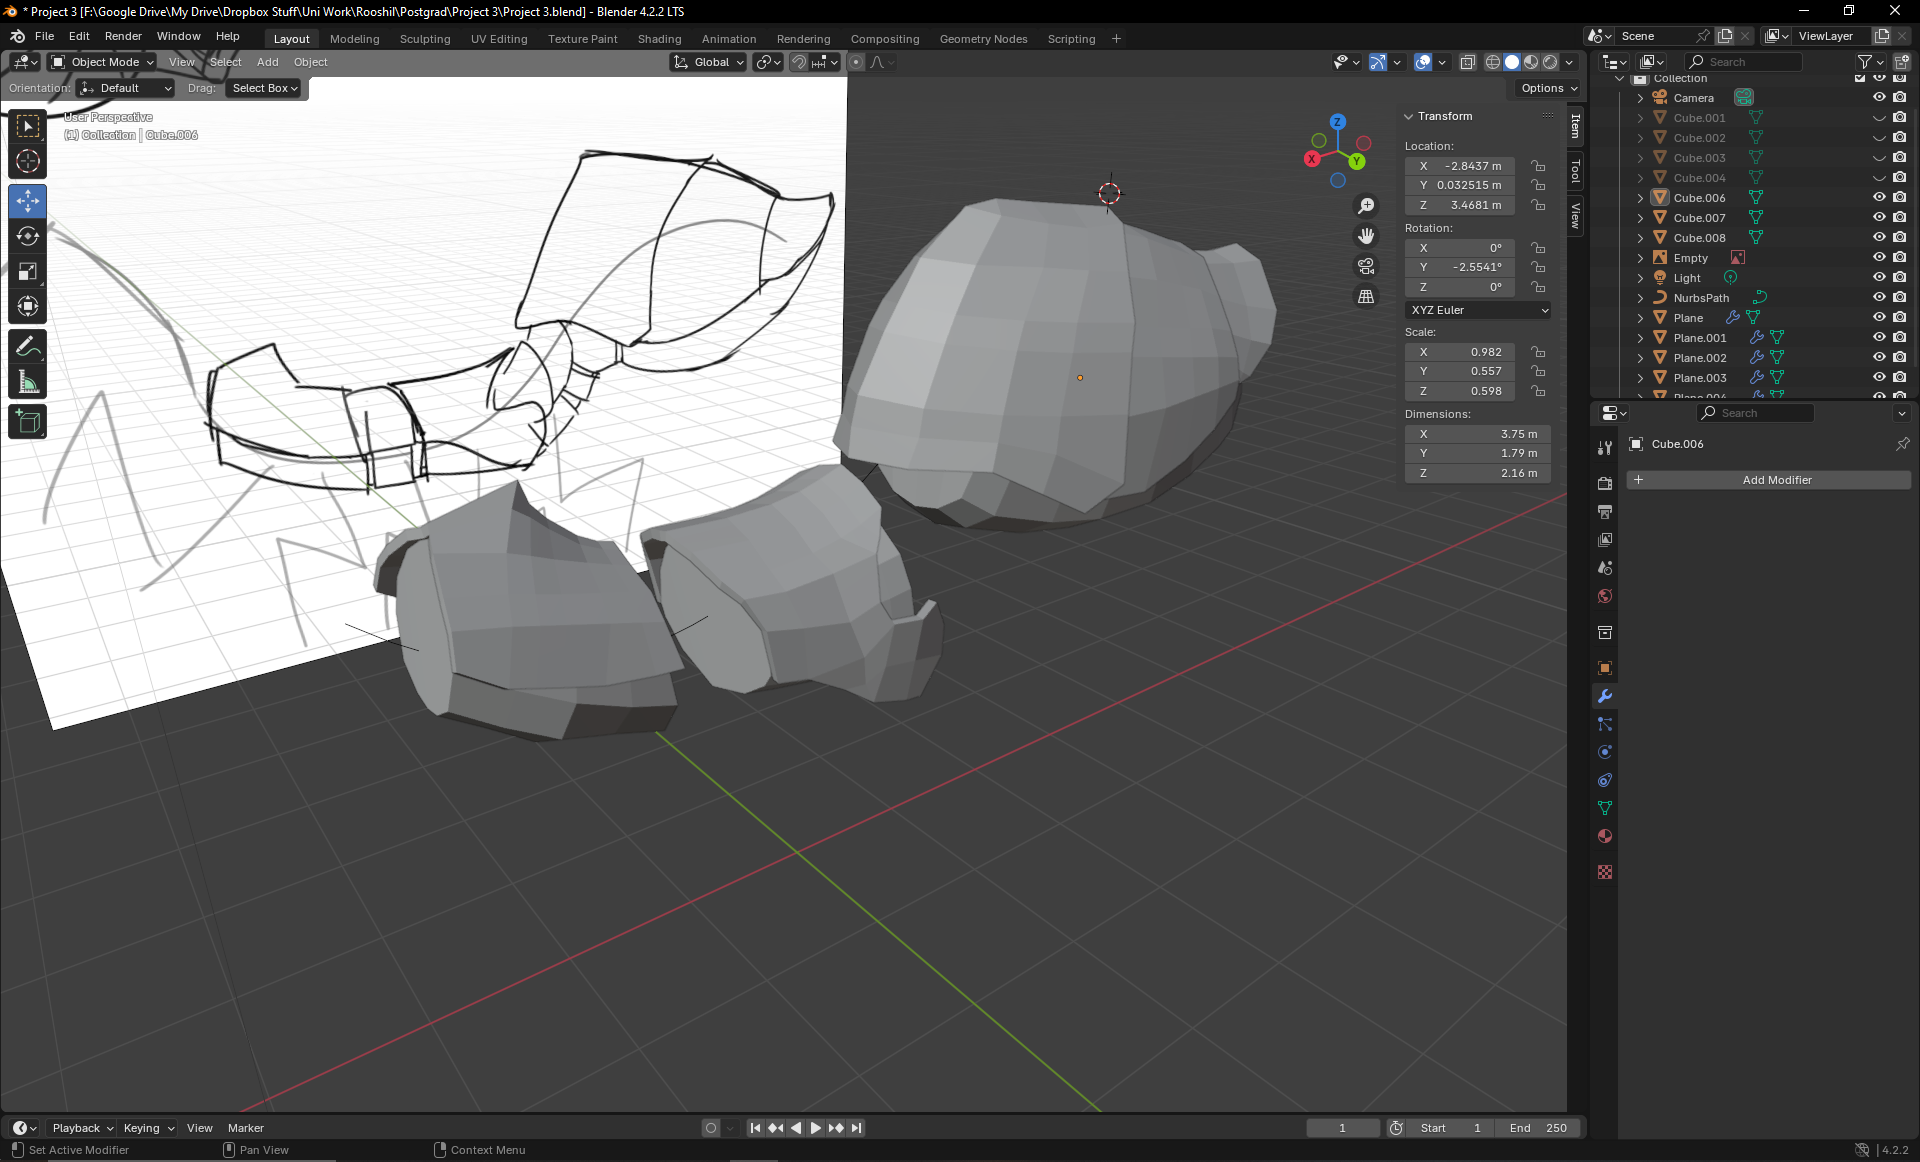Select the Rotate tool in toolbar
This screenshot has width=1920, height=1162.
click(x=28, y=236)
